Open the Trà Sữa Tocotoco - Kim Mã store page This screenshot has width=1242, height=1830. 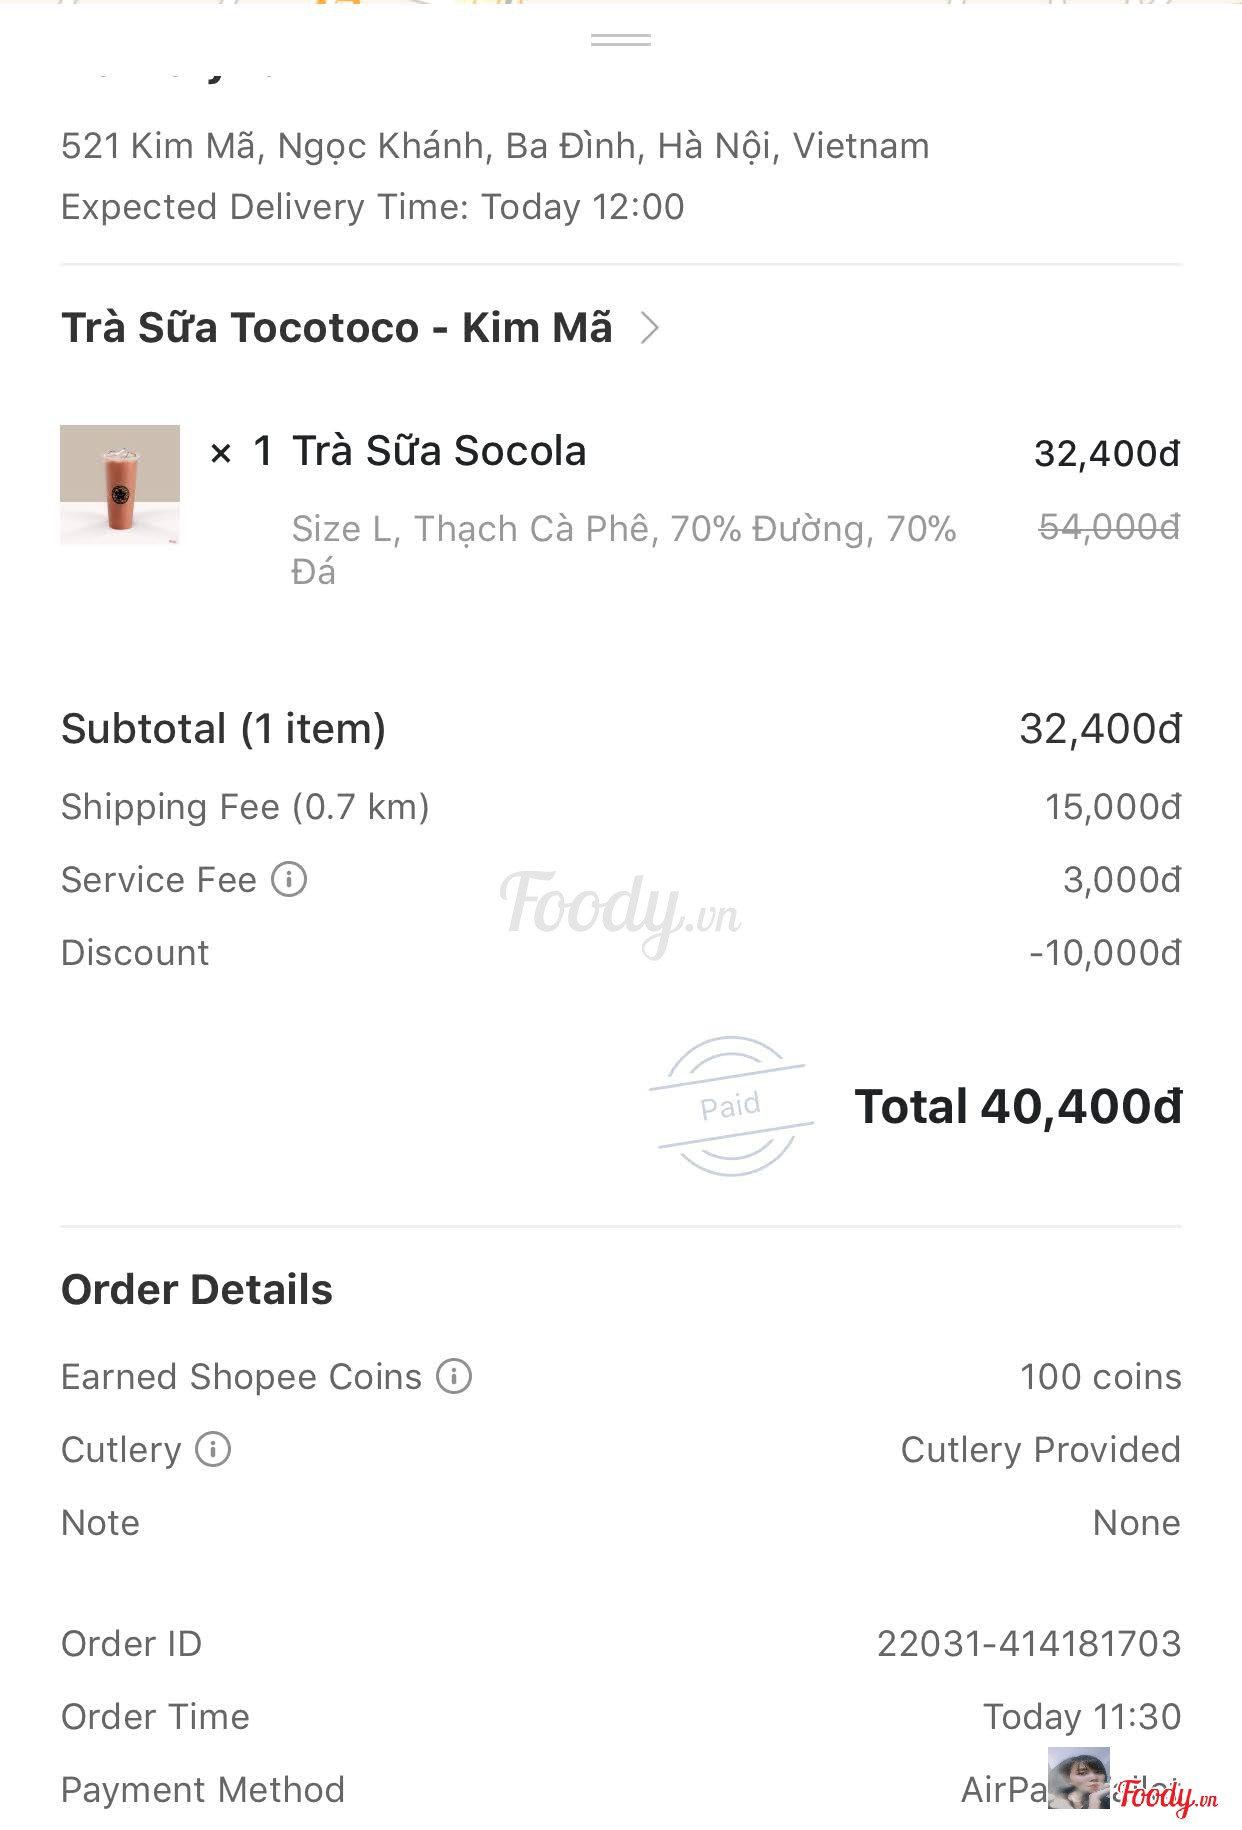click(x=337, y=328)
